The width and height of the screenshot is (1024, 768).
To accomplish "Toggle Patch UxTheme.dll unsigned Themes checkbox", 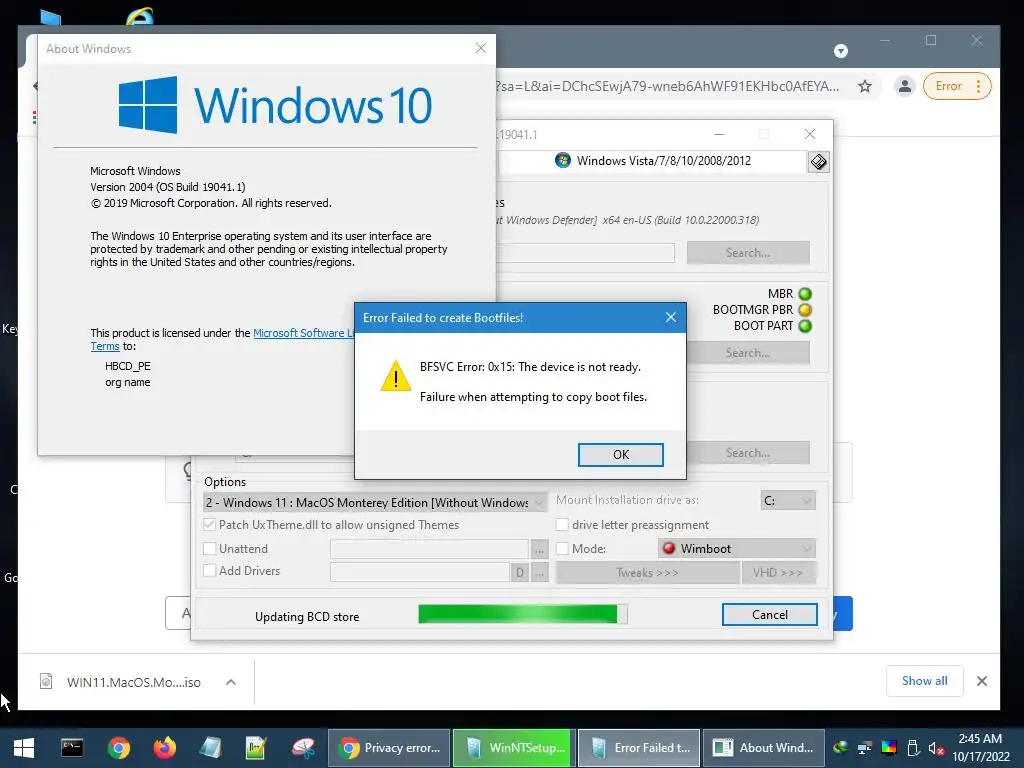I will click(210, 524).
